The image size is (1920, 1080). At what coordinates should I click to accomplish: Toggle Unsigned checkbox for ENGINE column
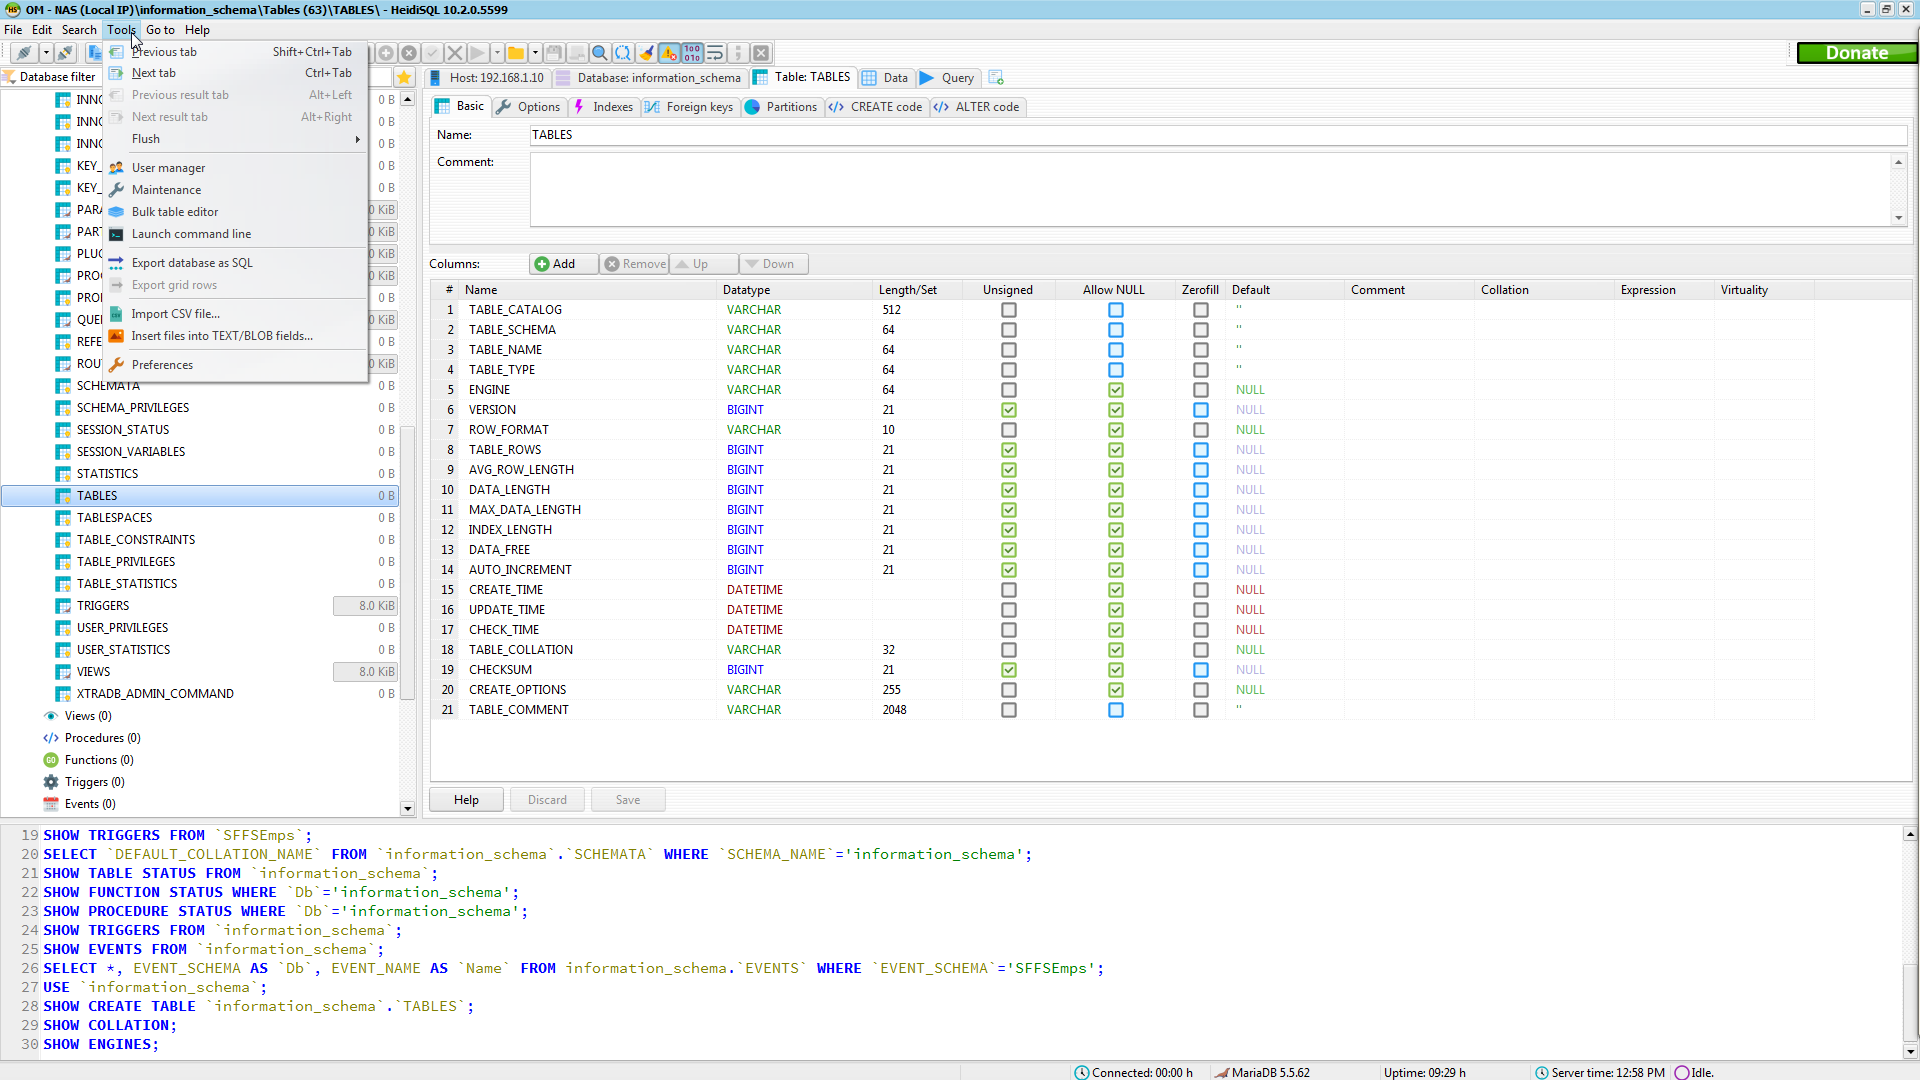pos(1008,390)
